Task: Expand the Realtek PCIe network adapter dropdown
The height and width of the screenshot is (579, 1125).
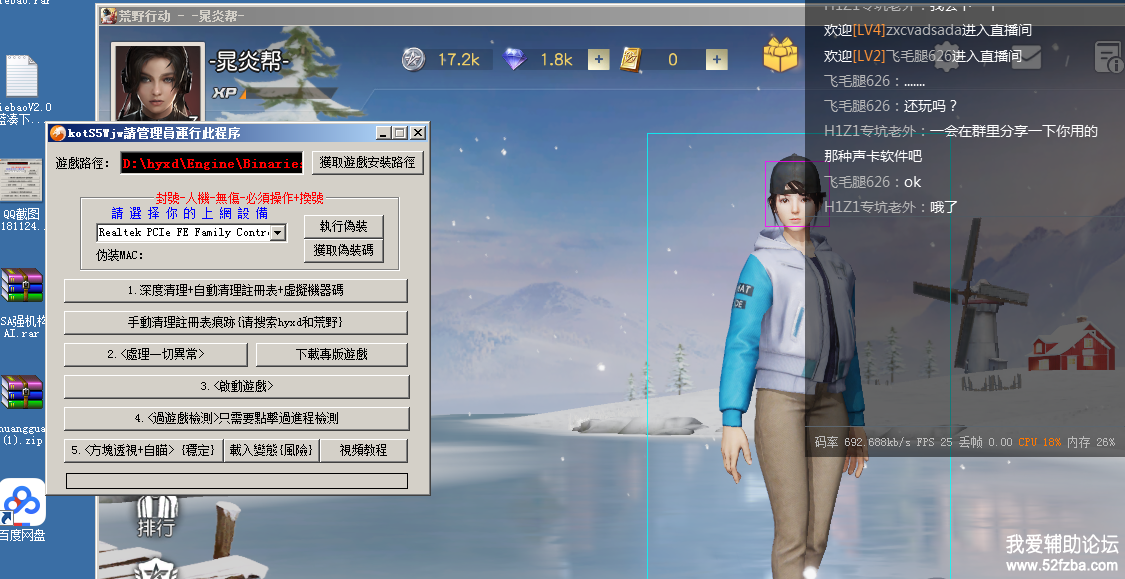Action: click(x=278, y=232)
